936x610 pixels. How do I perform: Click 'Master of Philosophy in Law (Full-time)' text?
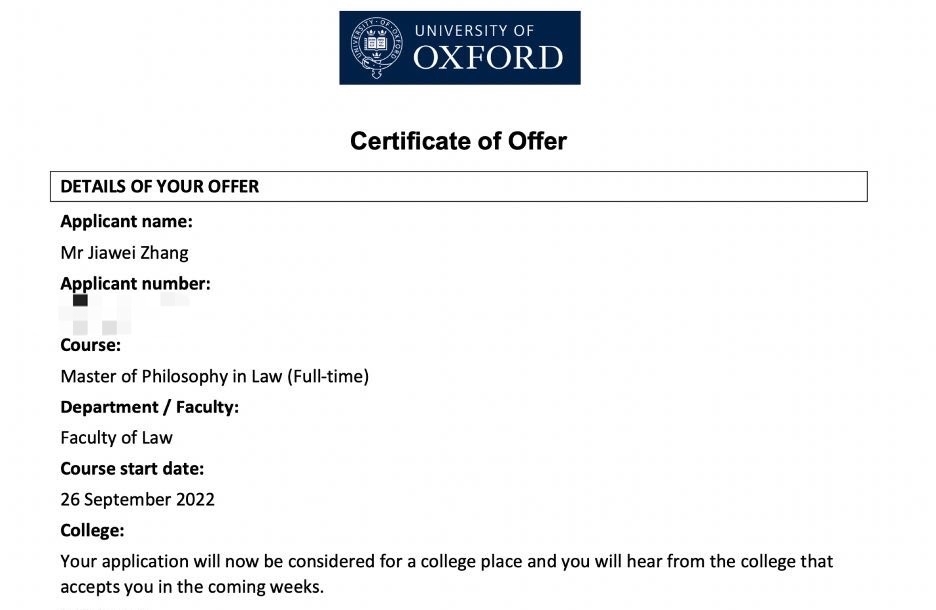(x=214, y=376)
